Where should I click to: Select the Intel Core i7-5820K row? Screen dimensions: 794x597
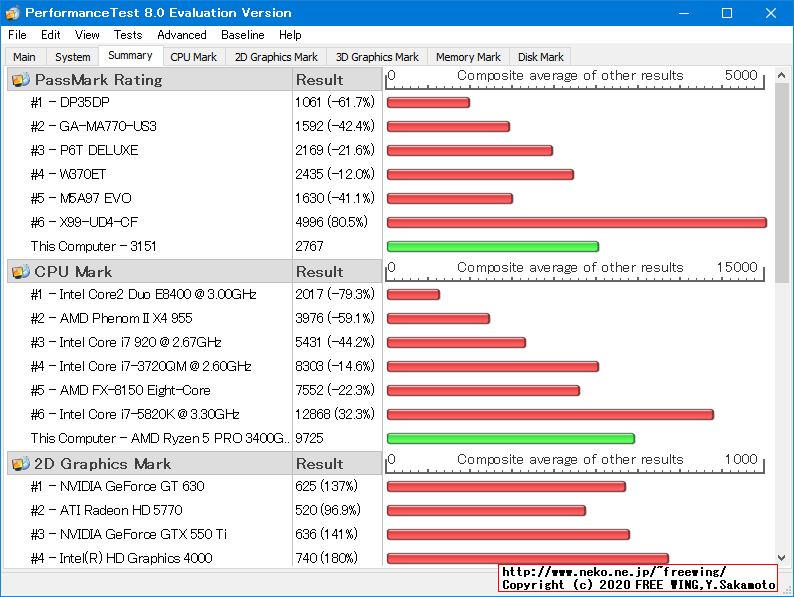tap(150, 414)
